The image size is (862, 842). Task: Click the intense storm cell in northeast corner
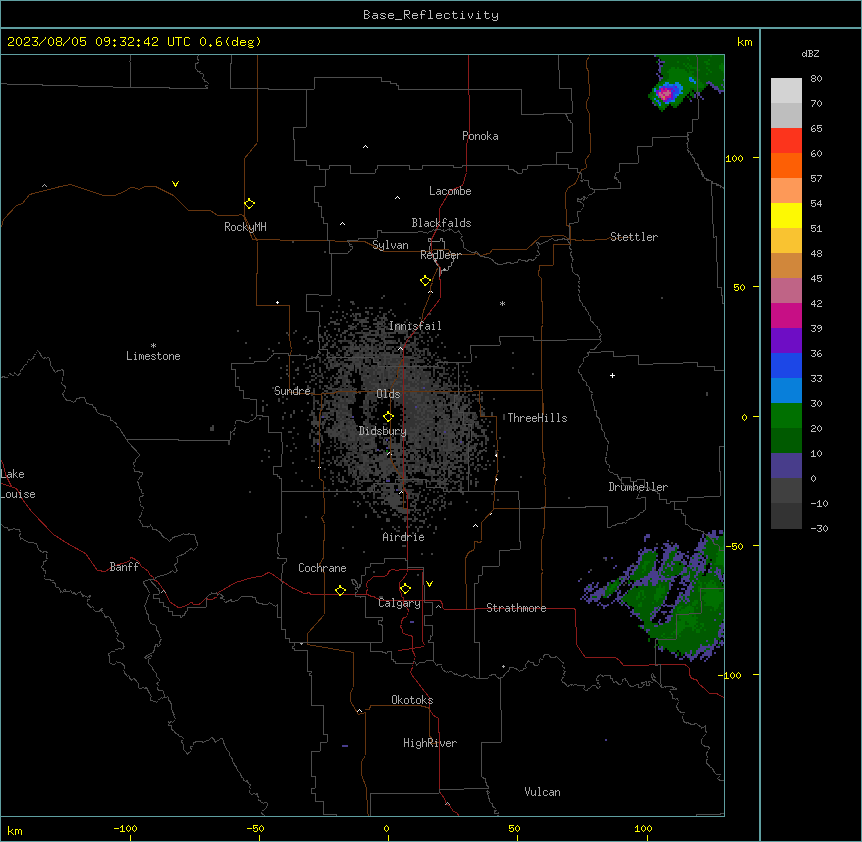666,93
